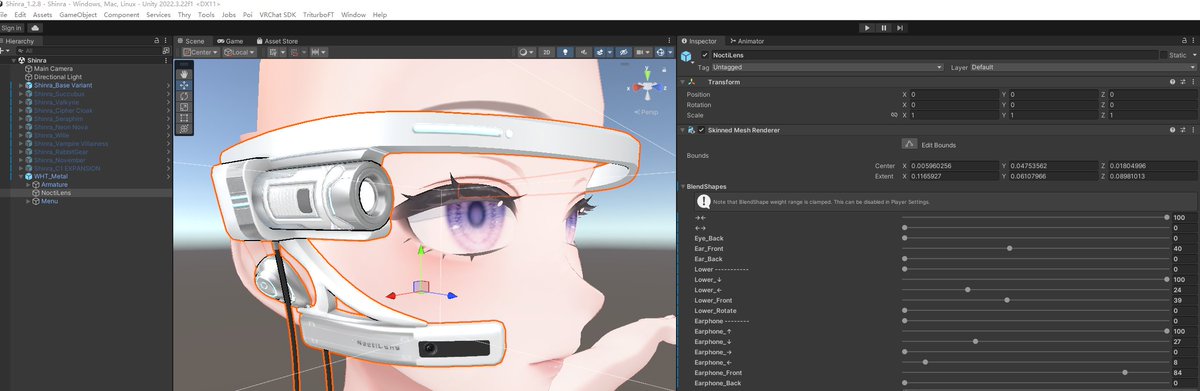Click the Hierarchy search-by-type icon
Image resolution: width=1200 pixels, height=391 pixels.
coord(166,50)
